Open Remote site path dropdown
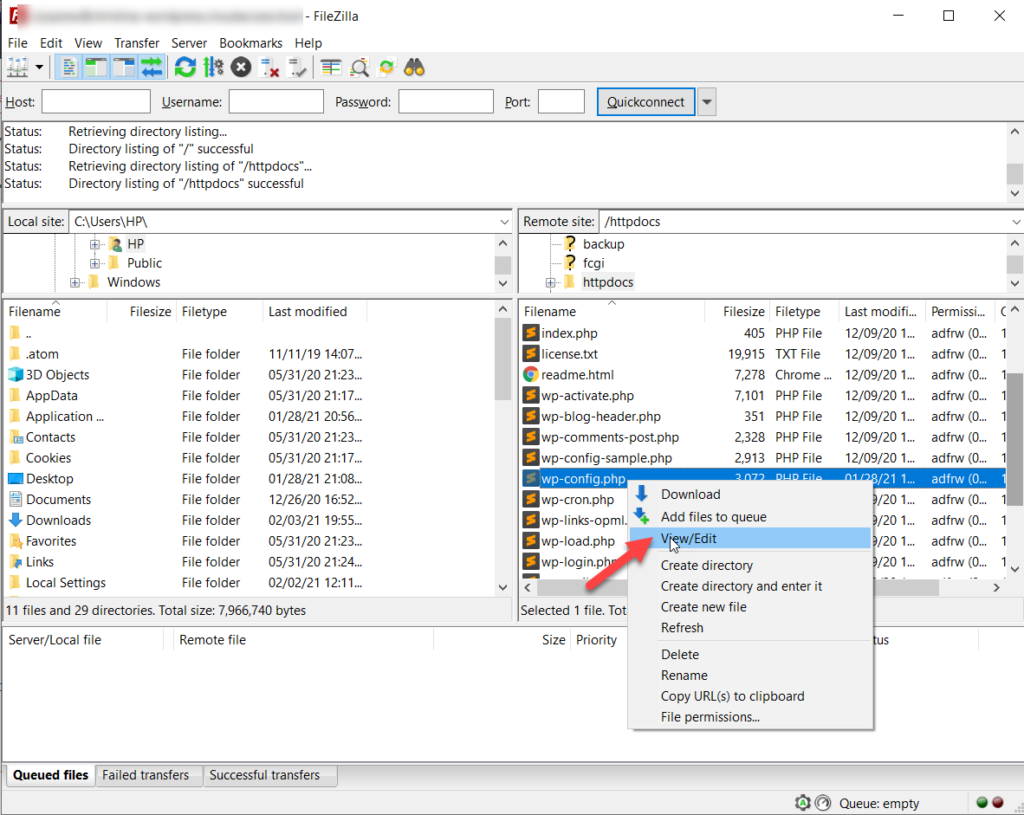 coord(1016,222)
